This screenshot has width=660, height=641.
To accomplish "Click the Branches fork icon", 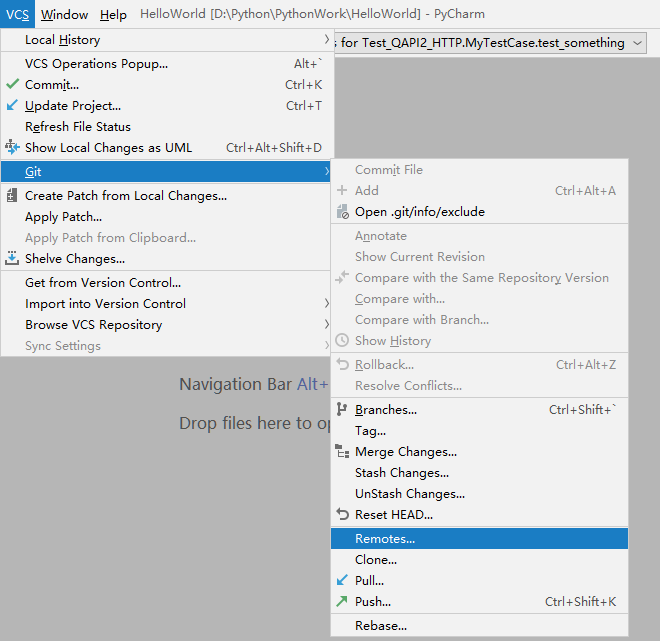I will pos(342,409).
